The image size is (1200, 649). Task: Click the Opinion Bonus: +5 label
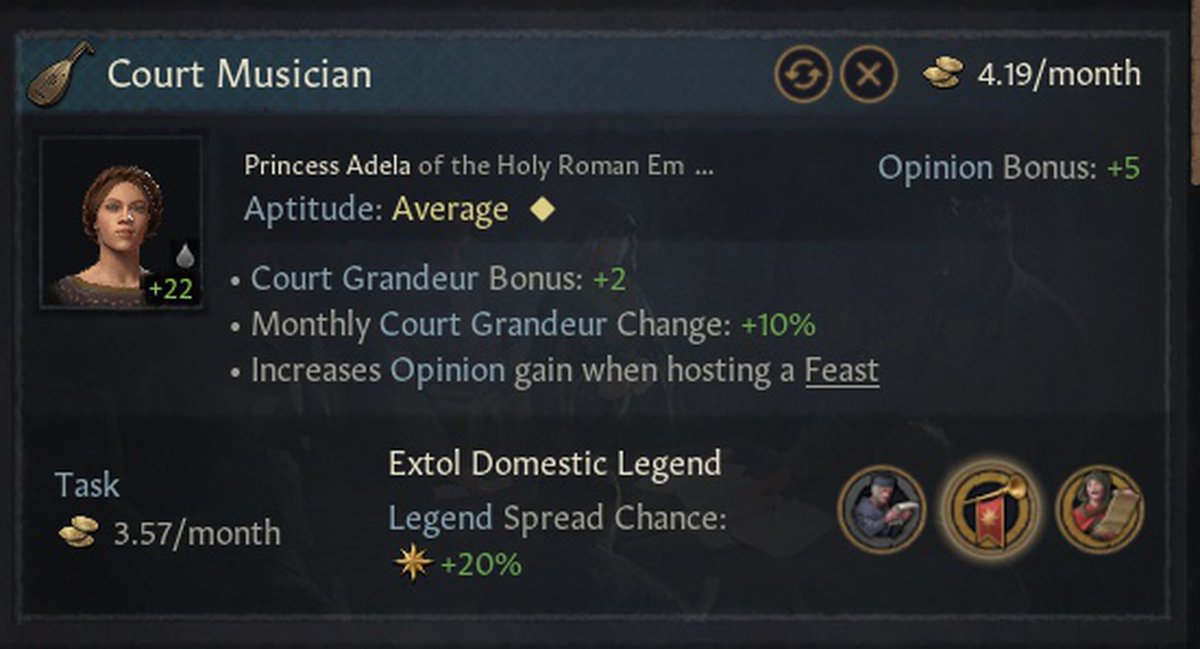point(1008,168)
